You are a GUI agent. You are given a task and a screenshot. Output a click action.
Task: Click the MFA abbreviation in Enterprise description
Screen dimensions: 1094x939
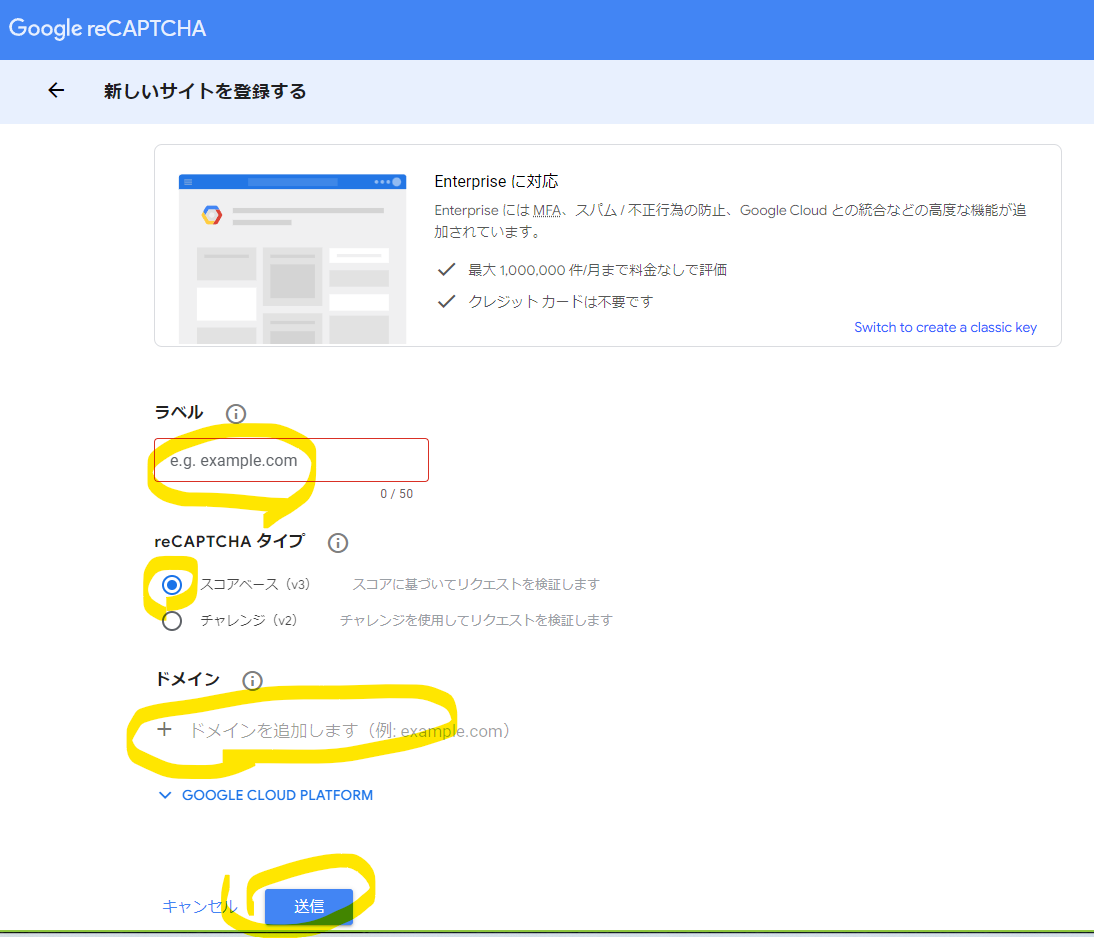547,210
